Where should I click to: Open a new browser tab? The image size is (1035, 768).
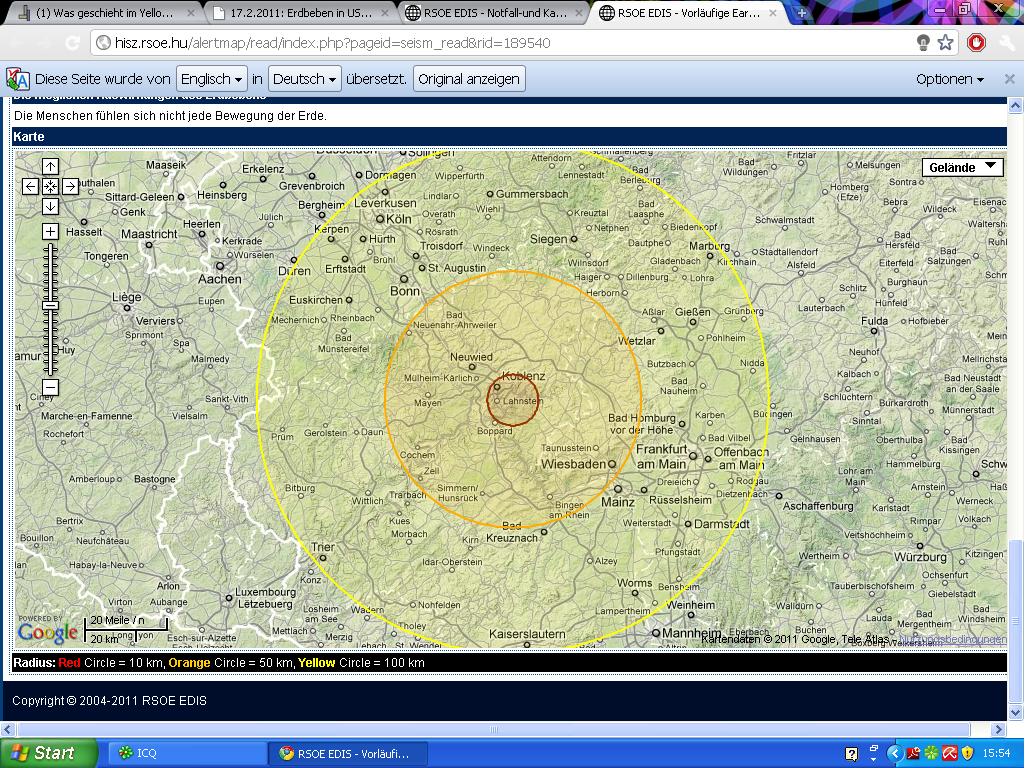click(801, 13)
